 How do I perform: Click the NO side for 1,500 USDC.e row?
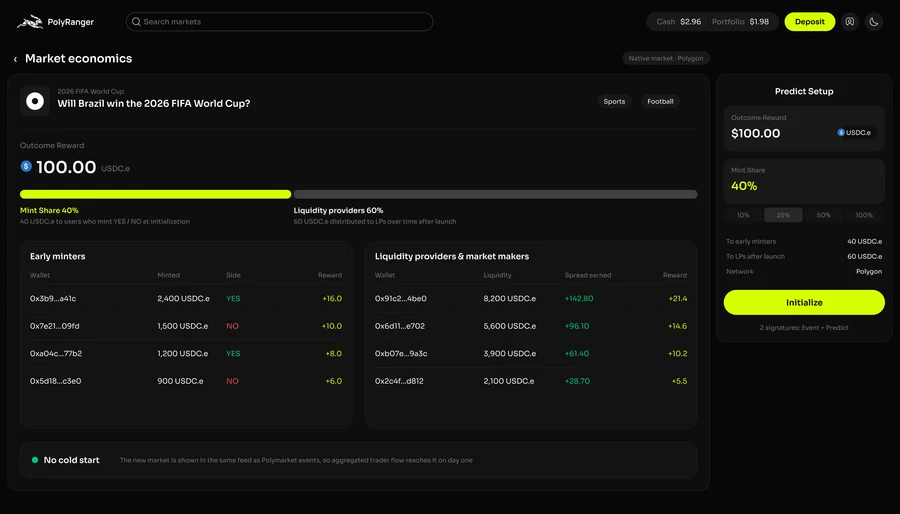click(x=232, y=326)
